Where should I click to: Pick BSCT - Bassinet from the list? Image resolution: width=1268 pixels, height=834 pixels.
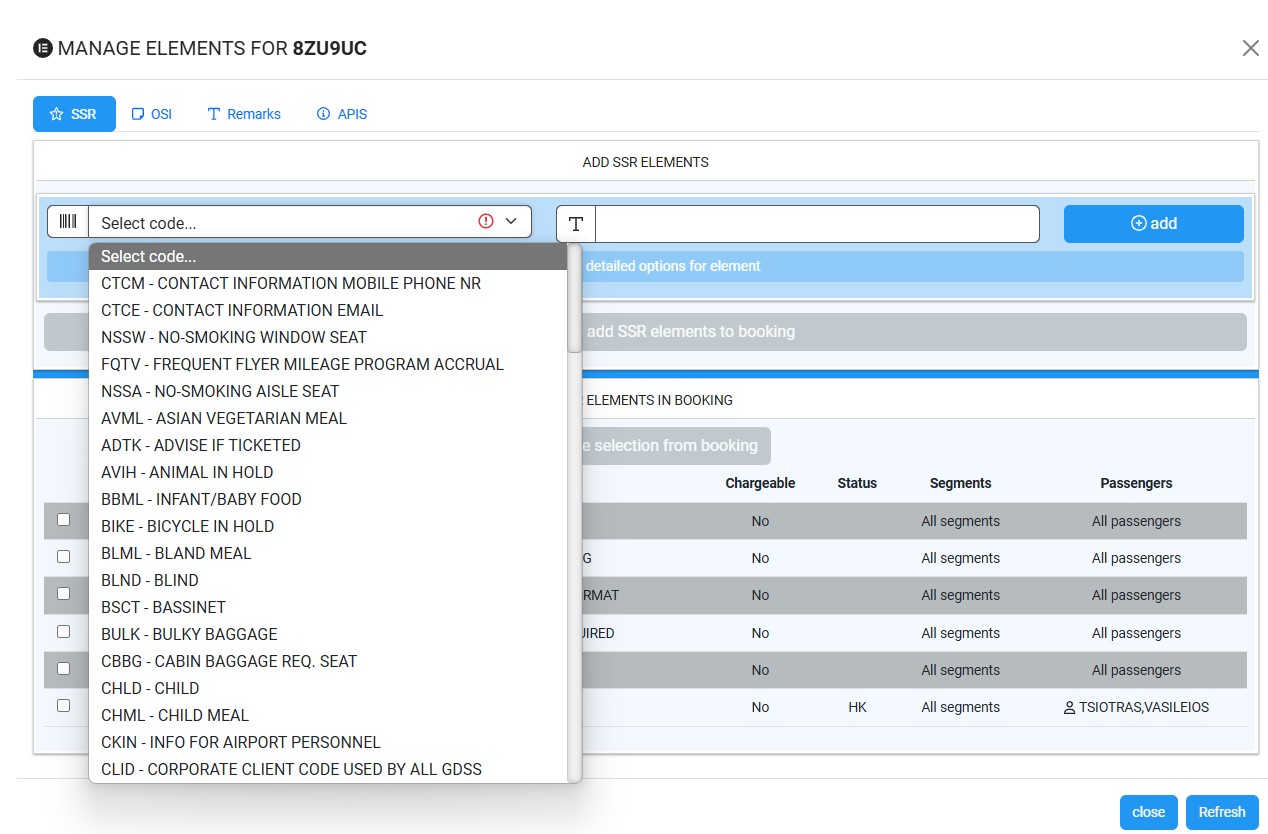328,608
